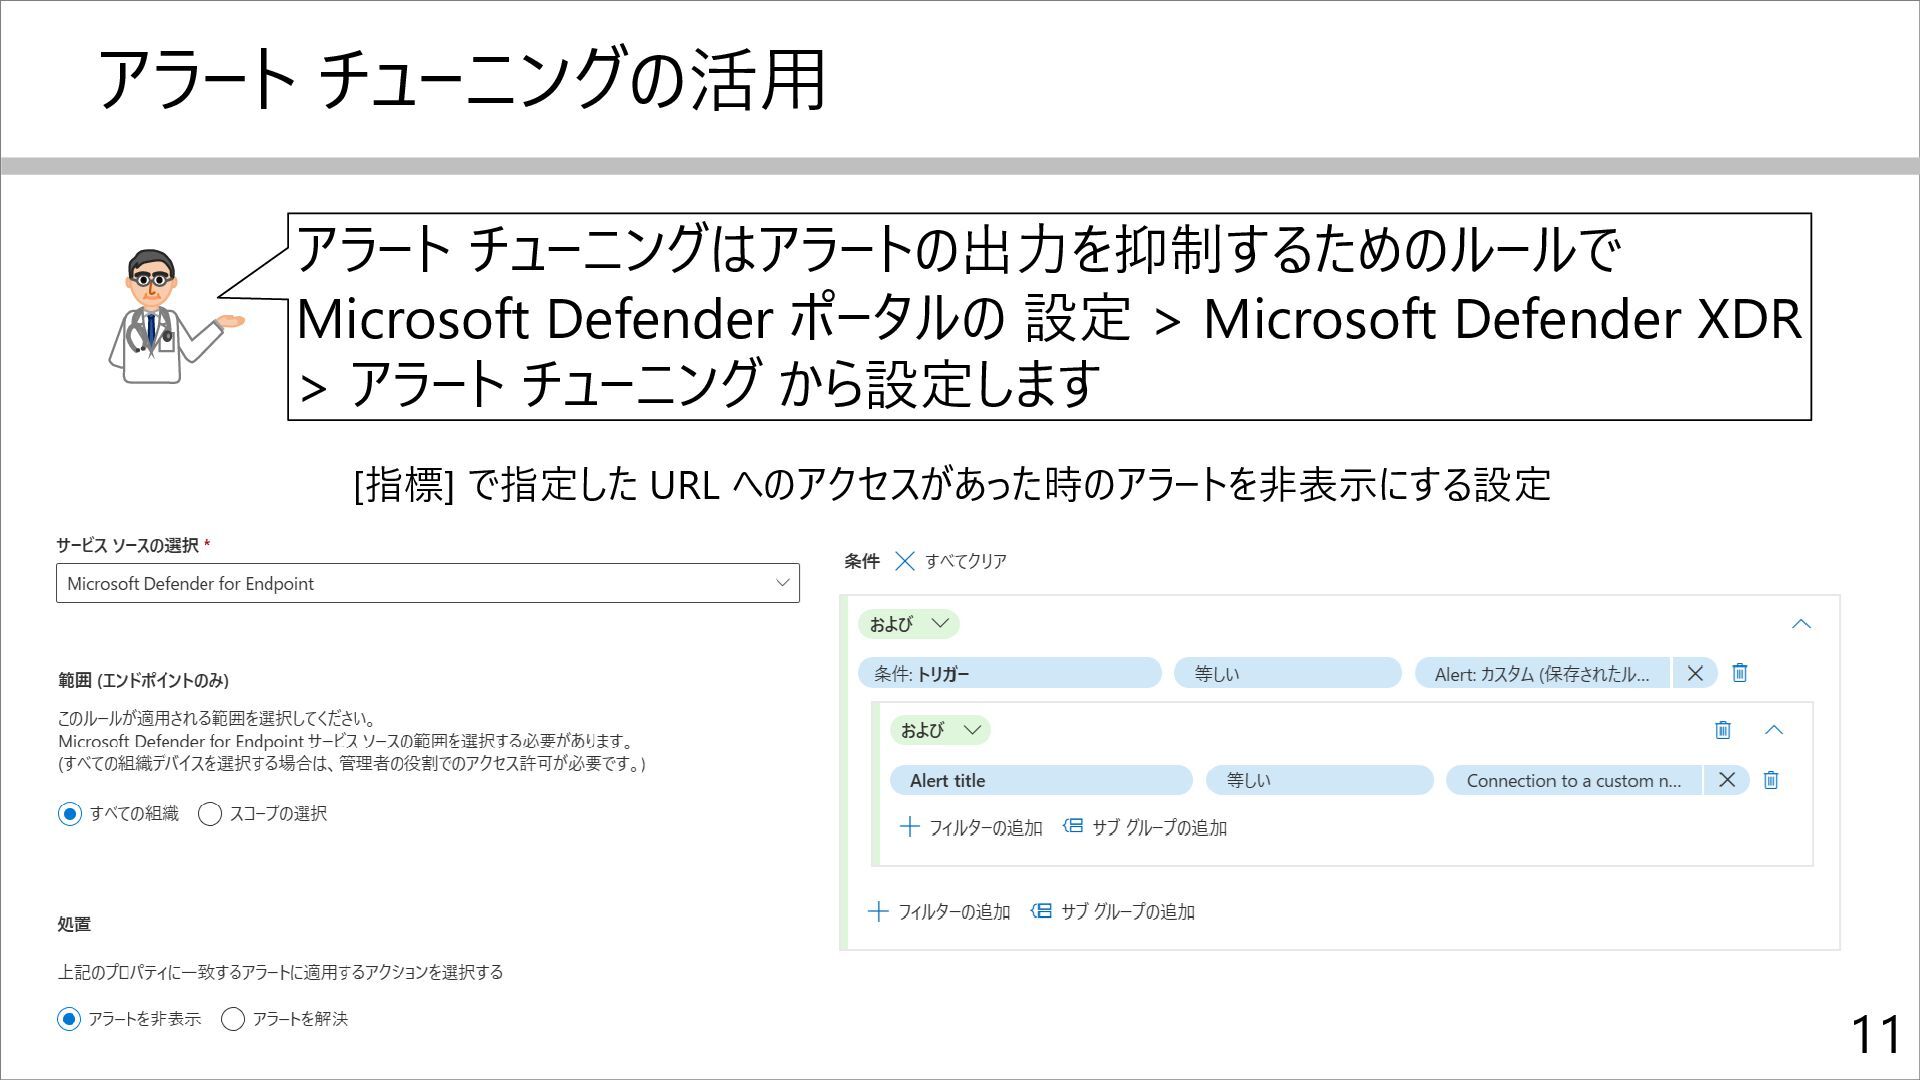This screenshot has width=1920, height=1080.
Task: Open the Connection to a custom n... value
Action: tap(1574, 780)
